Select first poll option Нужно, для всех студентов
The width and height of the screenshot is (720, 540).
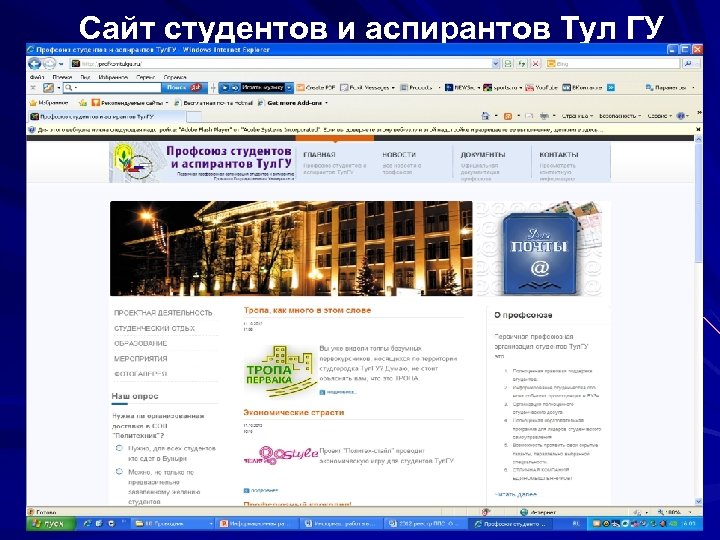119,448
